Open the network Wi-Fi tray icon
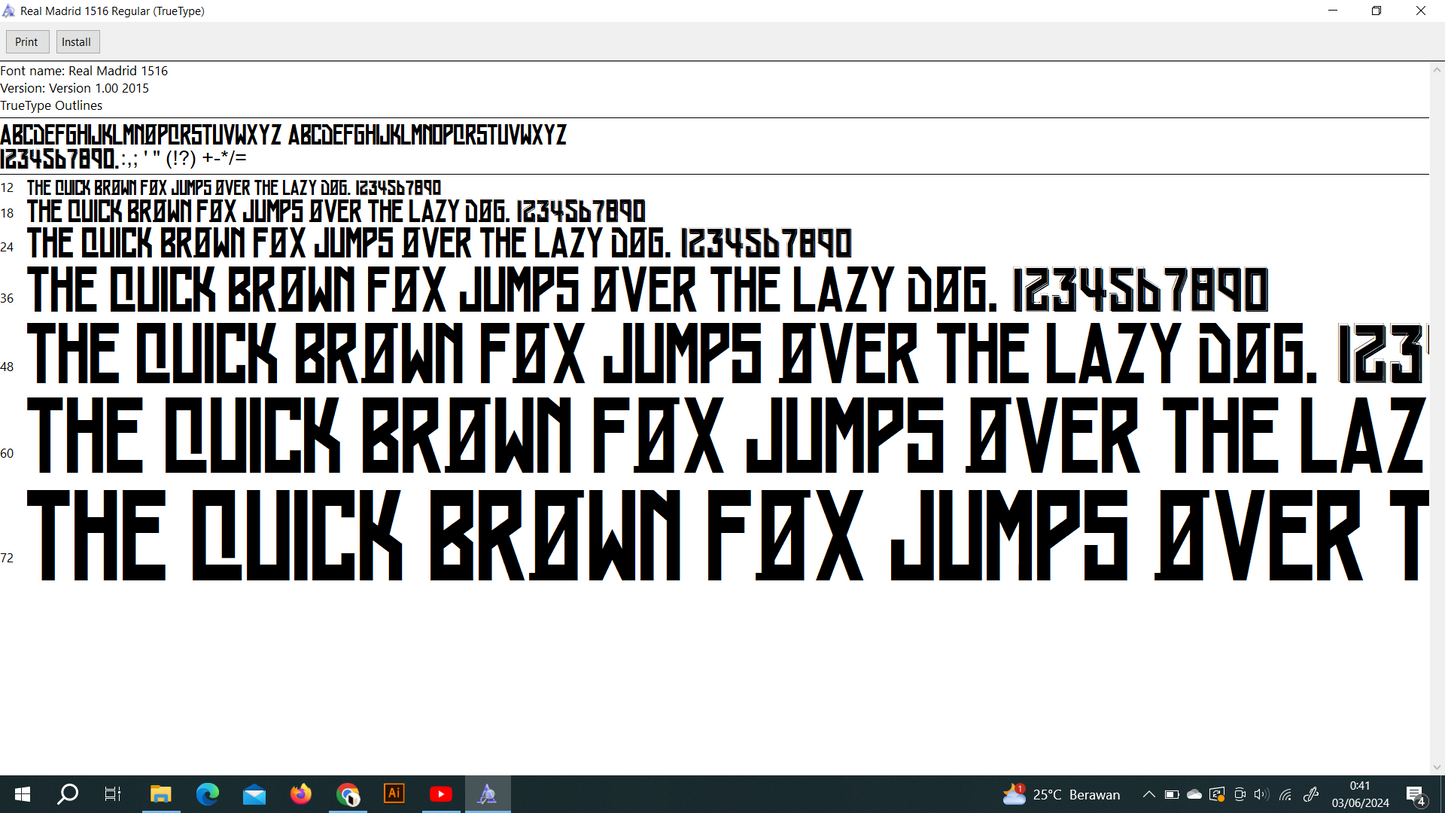The width and height of the screenshot is (1445, 813). pos(1286,795)
